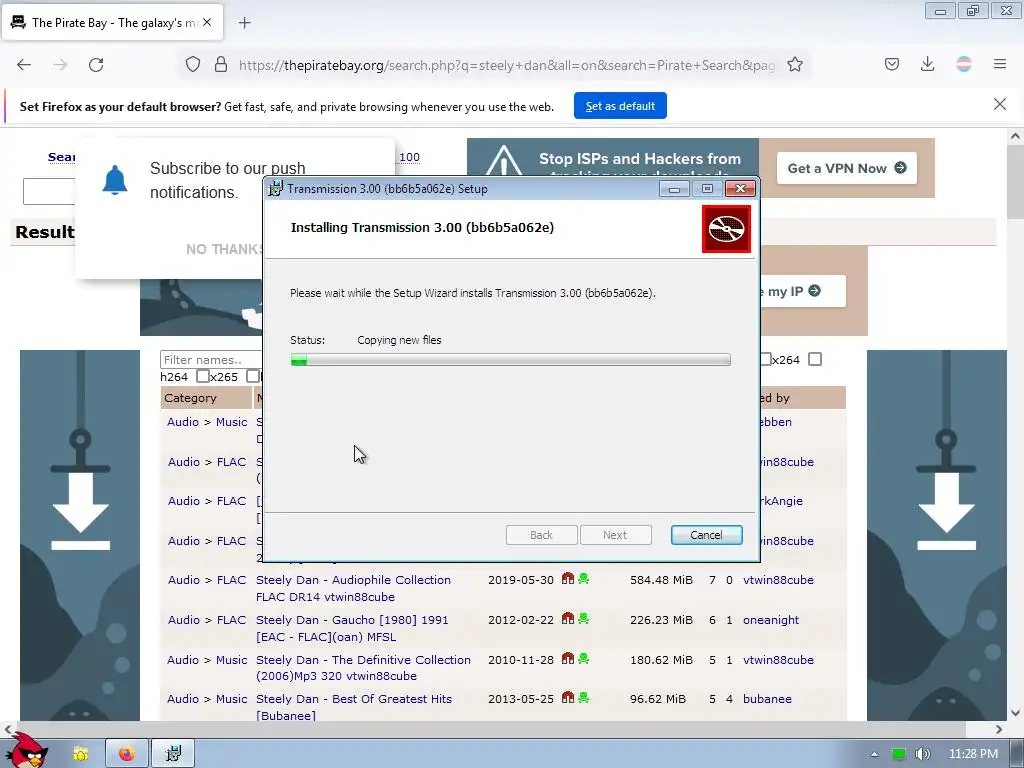Open Steely Dan - Audiophile Collection link
The height and width of the screenshot is (768, 1024).
pos(353,588)
